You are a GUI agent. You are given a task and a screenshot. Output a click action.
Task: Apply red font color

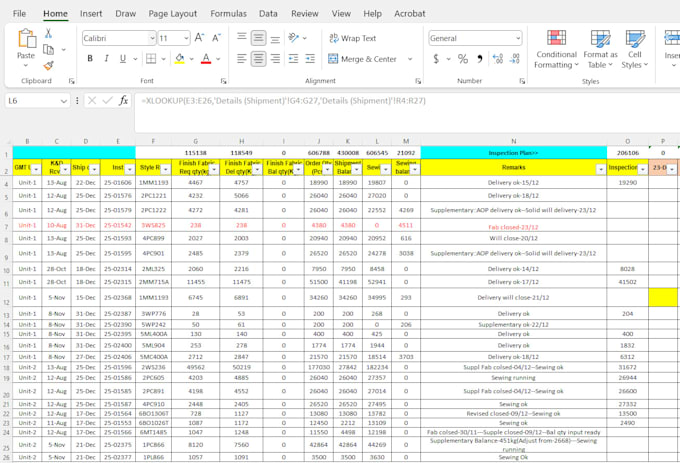point(206,59)
